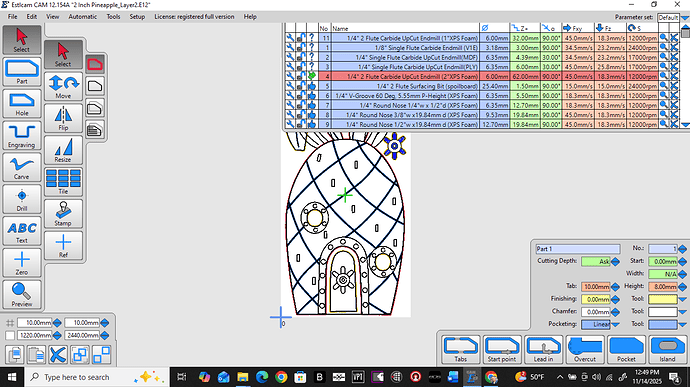The image size is (690, 387).
Task: Click the Tabs tool
Action: pos(460,350)
